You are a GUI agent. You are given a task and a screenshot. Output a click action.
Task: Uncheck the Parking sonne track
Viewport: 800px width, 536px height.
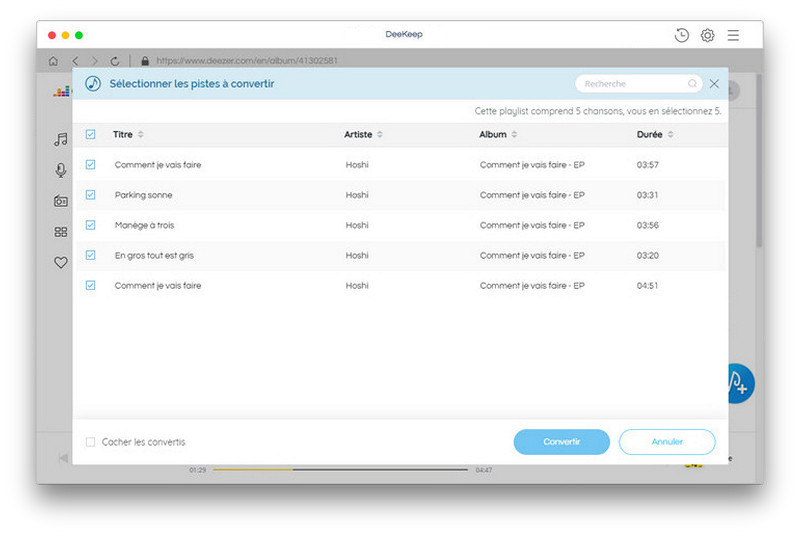tap(90, 194)
